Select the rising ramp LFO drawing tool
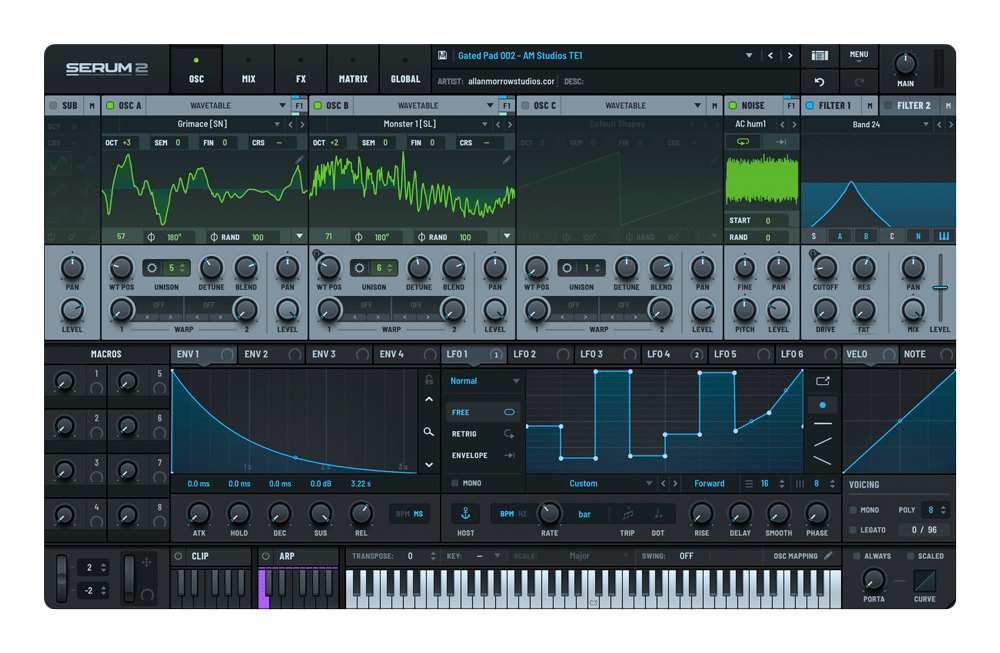The width and height of the screenshot is (1000, 653). click(823, 441)
